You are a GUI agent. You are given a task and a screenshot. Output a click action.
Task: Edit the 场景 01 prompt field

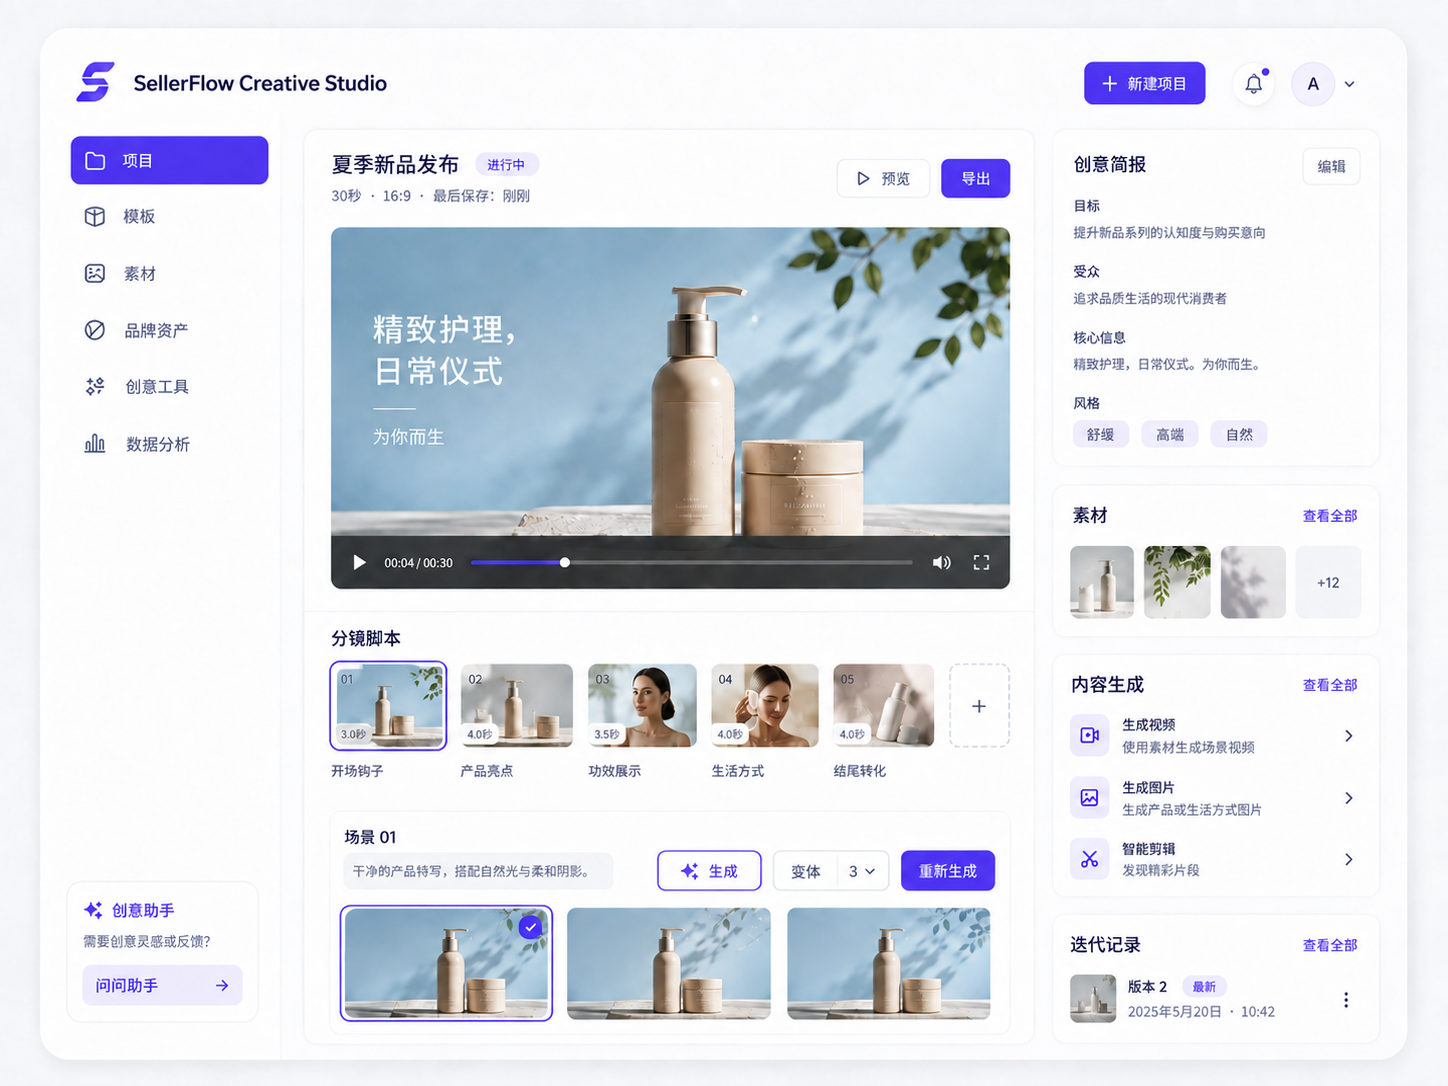pyautogui.click(x=478, y=871)
